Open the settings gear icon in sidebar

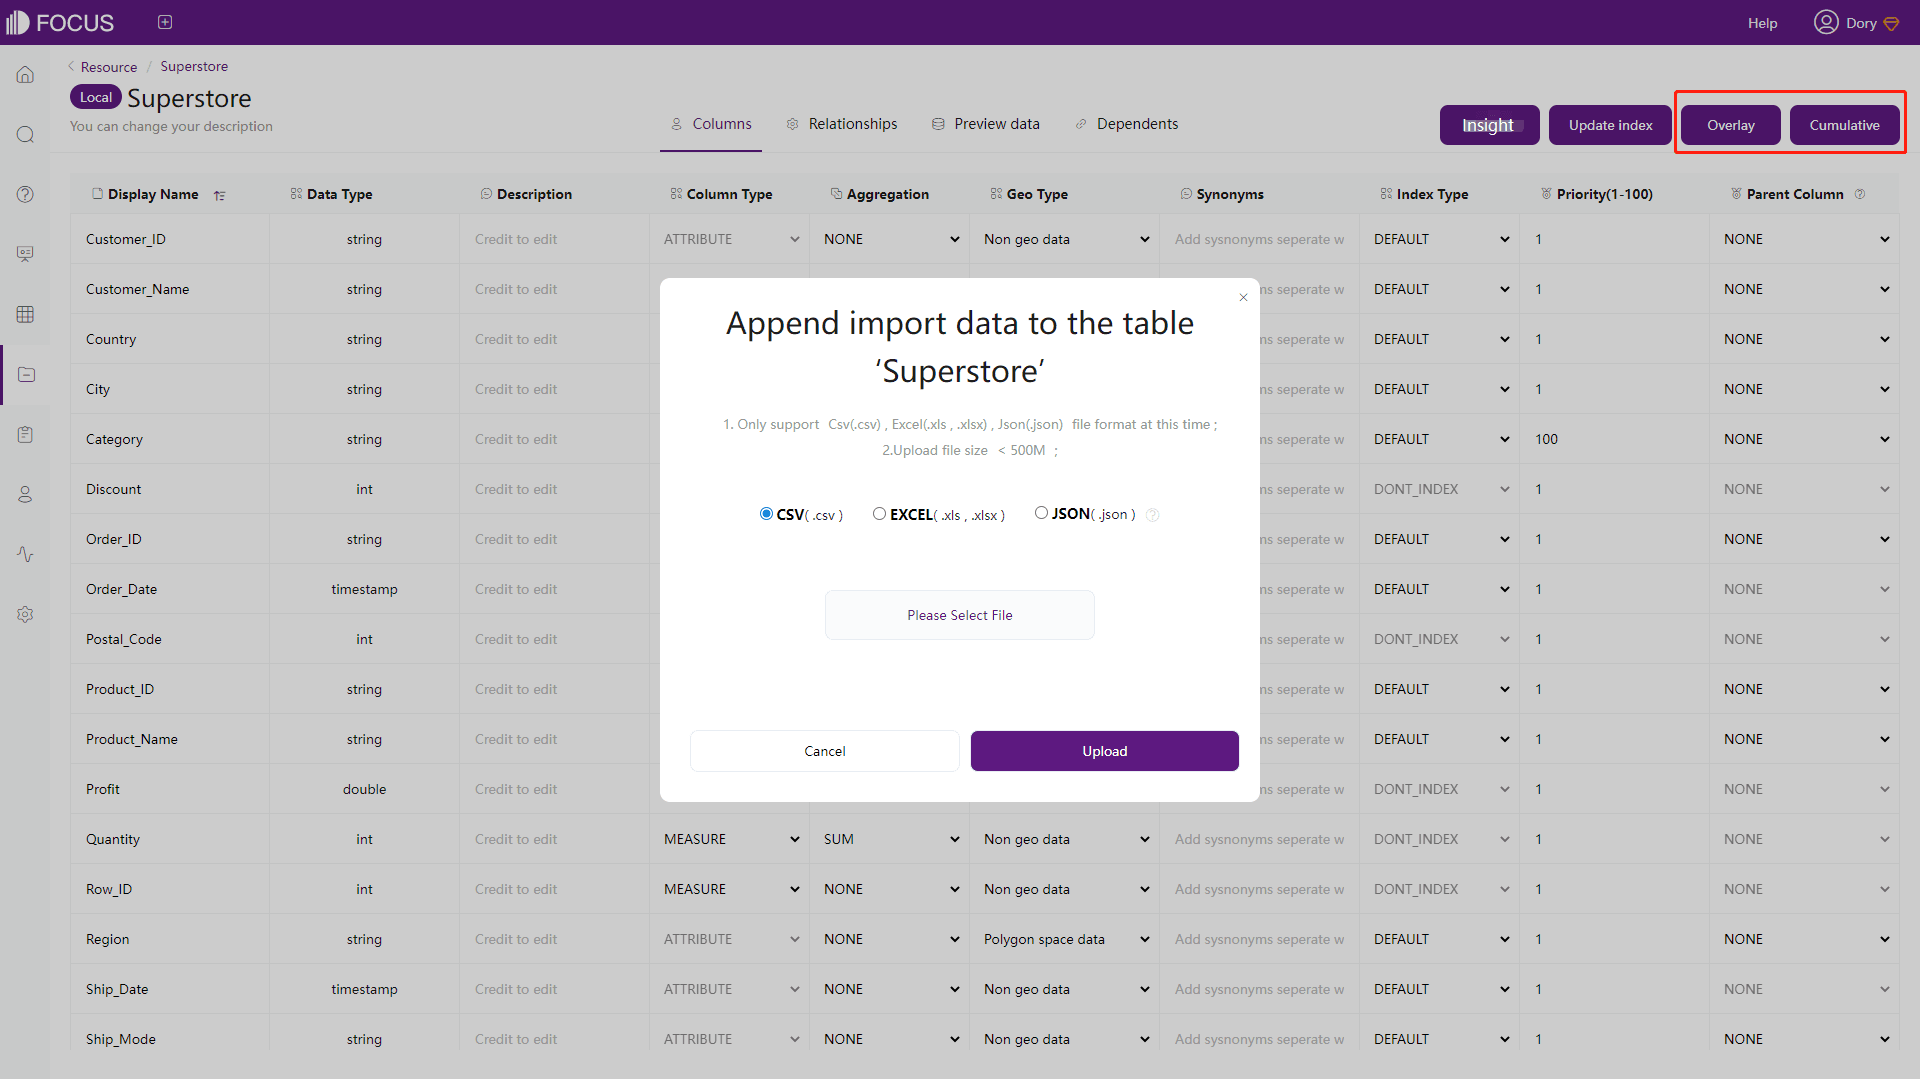click(x=25, y=614)
